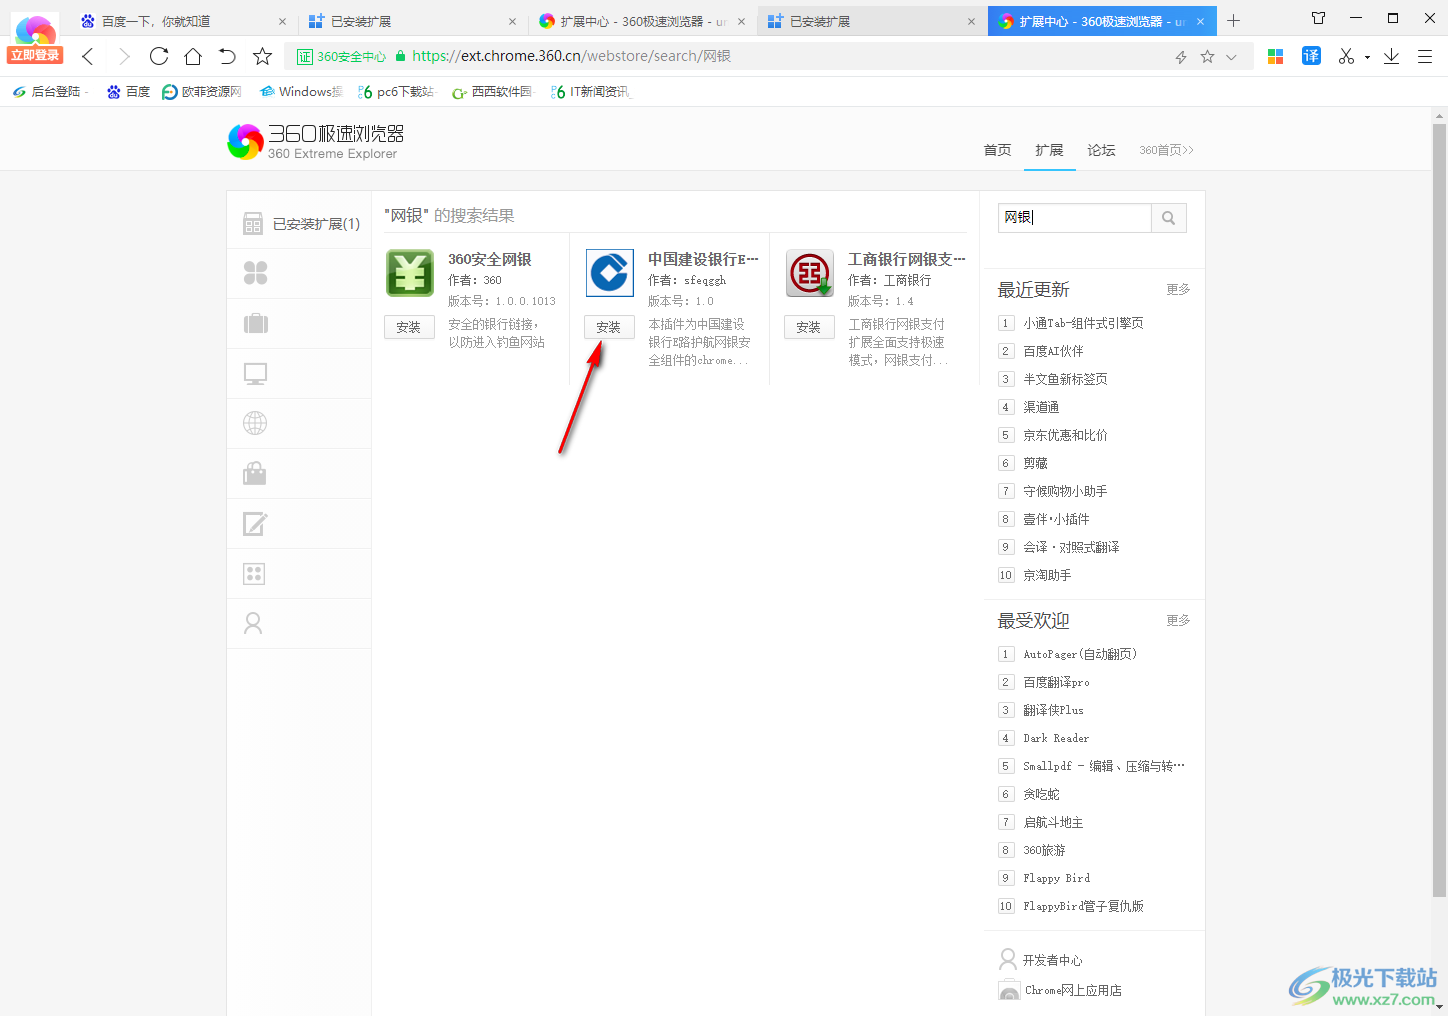Click the monitor category icon
This screenshot has height=1016, width=1448.
[x=255, y=373]
